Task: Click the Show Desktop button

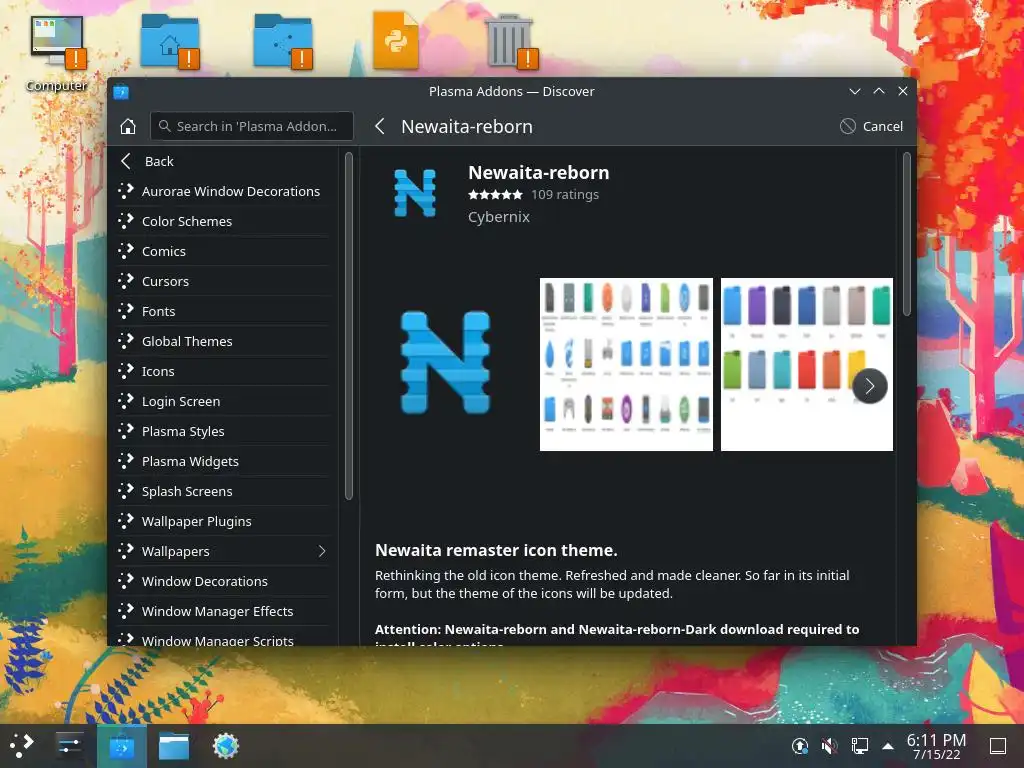Action: 998,746
